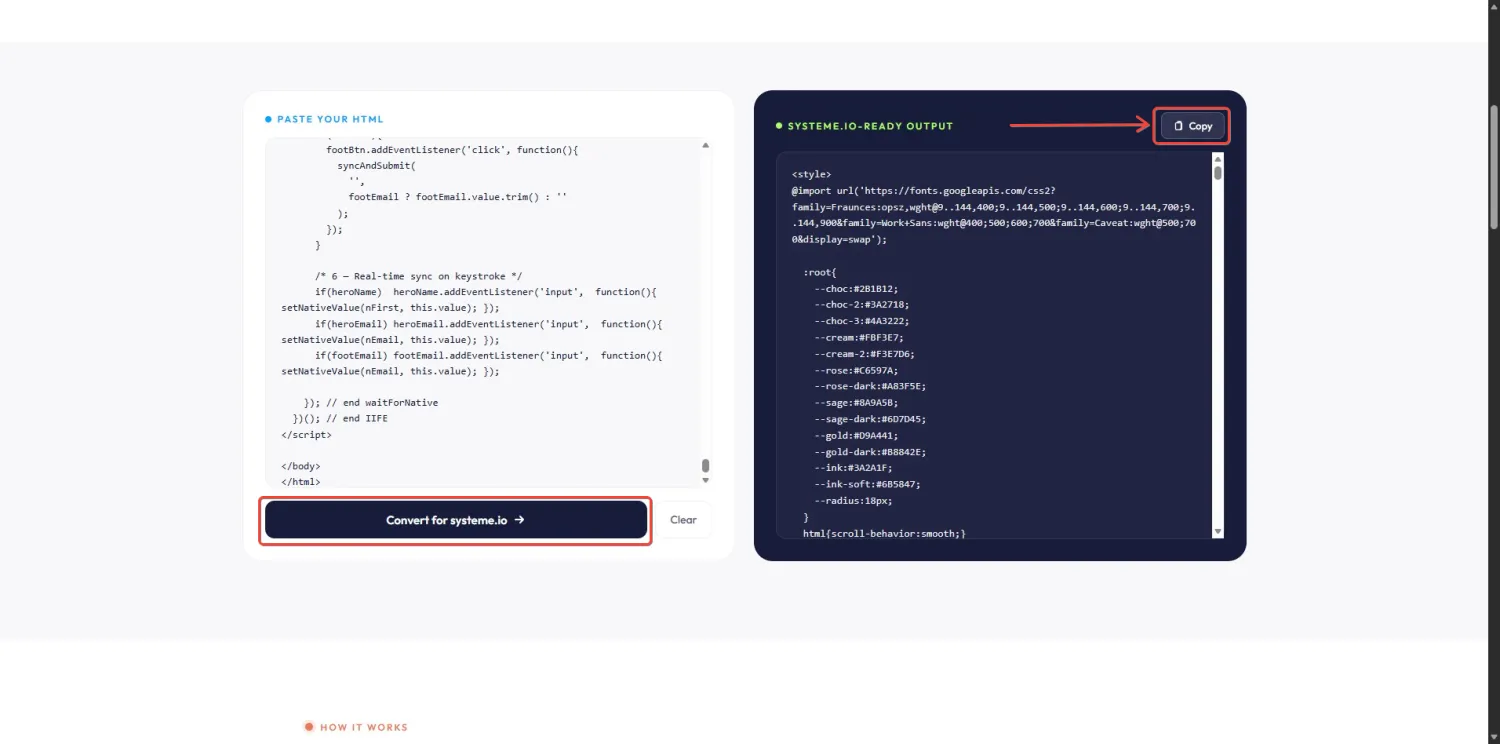This screenshot has height=744, width=1500.
Task: Copy the systeme.io-ready output
Action: click(1192, 126)
